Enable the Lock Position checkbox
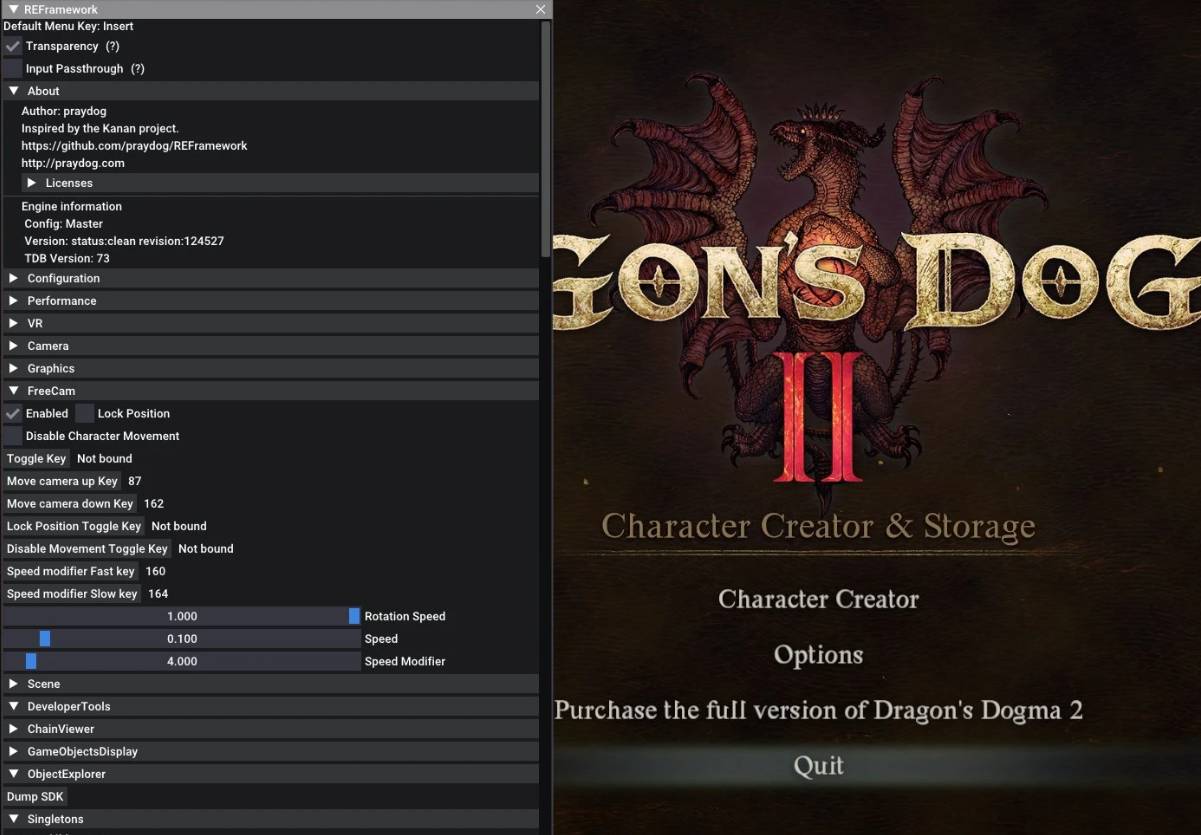The image size is (1201, 835). point(84,413)
